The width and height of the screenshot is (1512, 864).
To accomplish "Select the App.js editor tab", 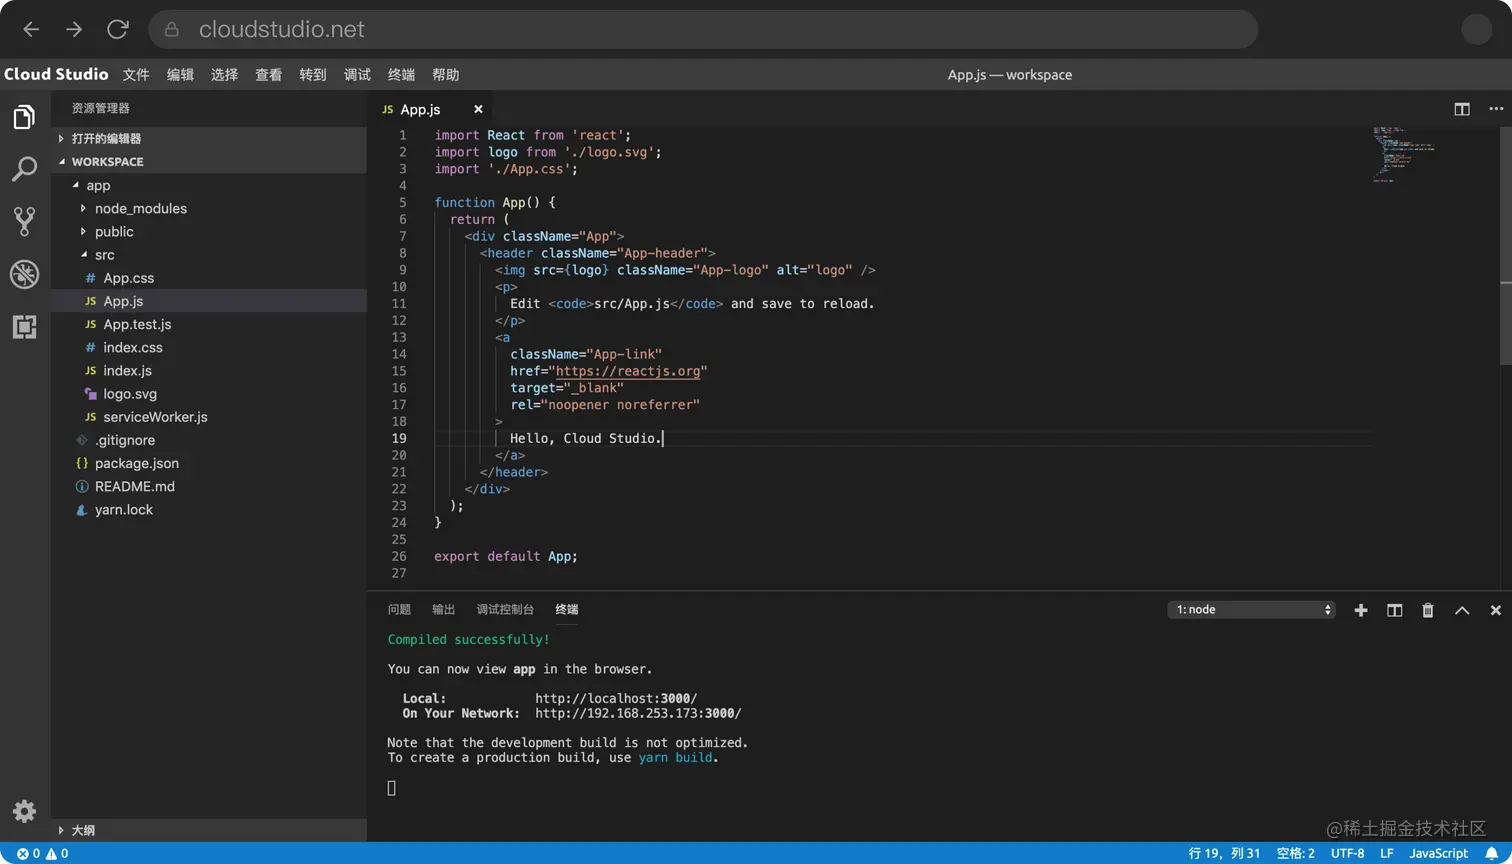I will point(430,109).
